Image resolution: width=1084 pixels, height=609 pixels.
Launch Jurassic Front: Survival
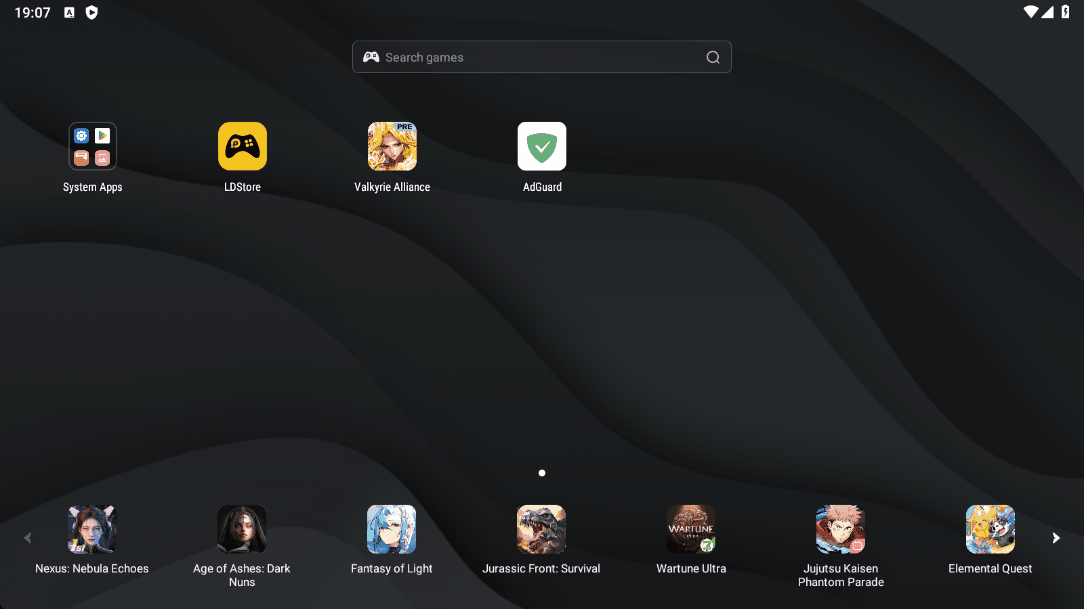[541, 530]
